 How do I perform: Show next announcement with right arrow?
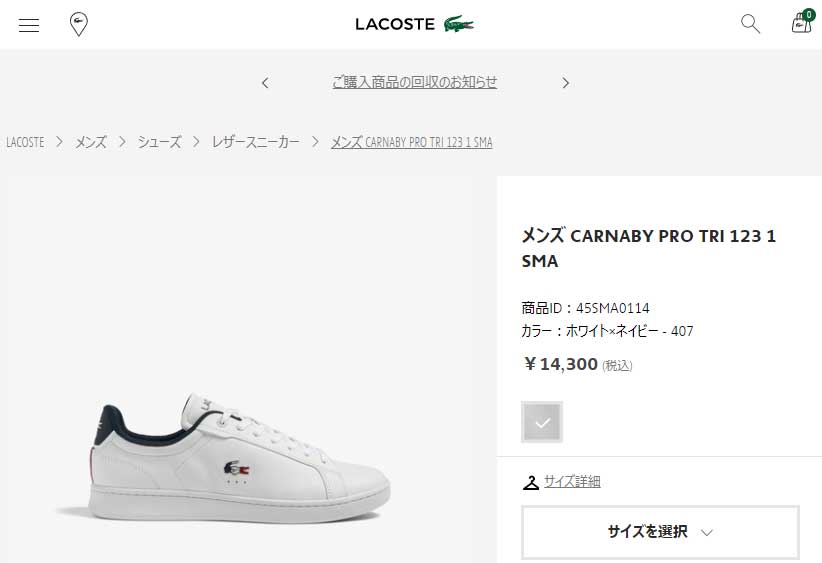tap(565, 83)
